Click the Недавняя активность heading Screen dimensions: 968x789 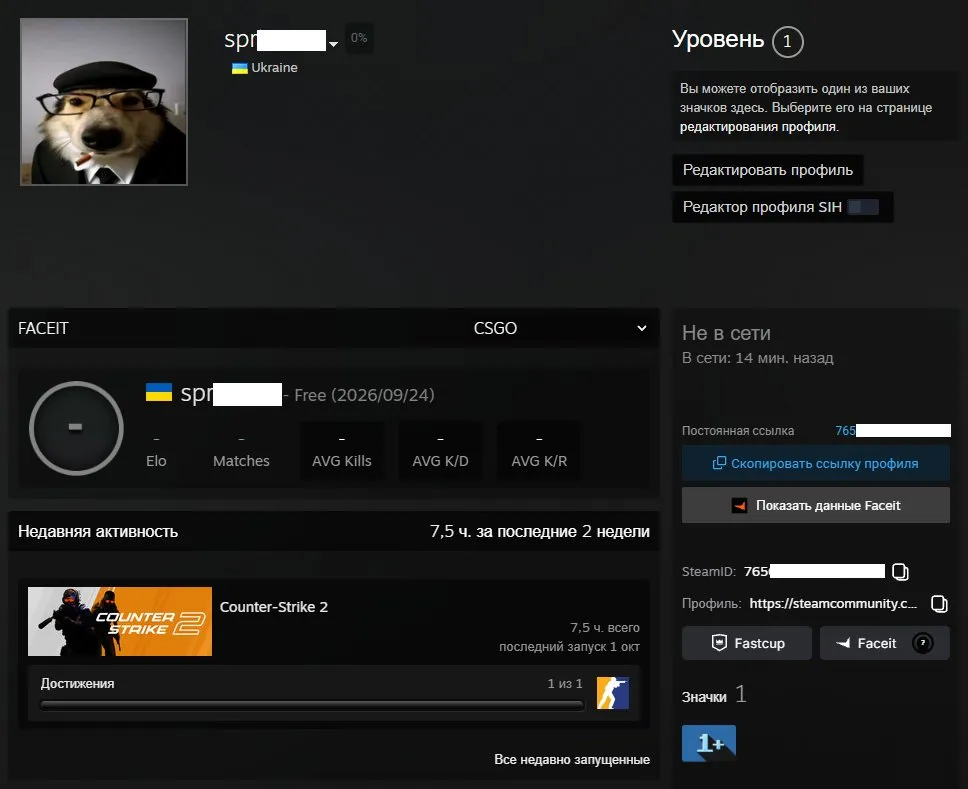tap(98, 532)
